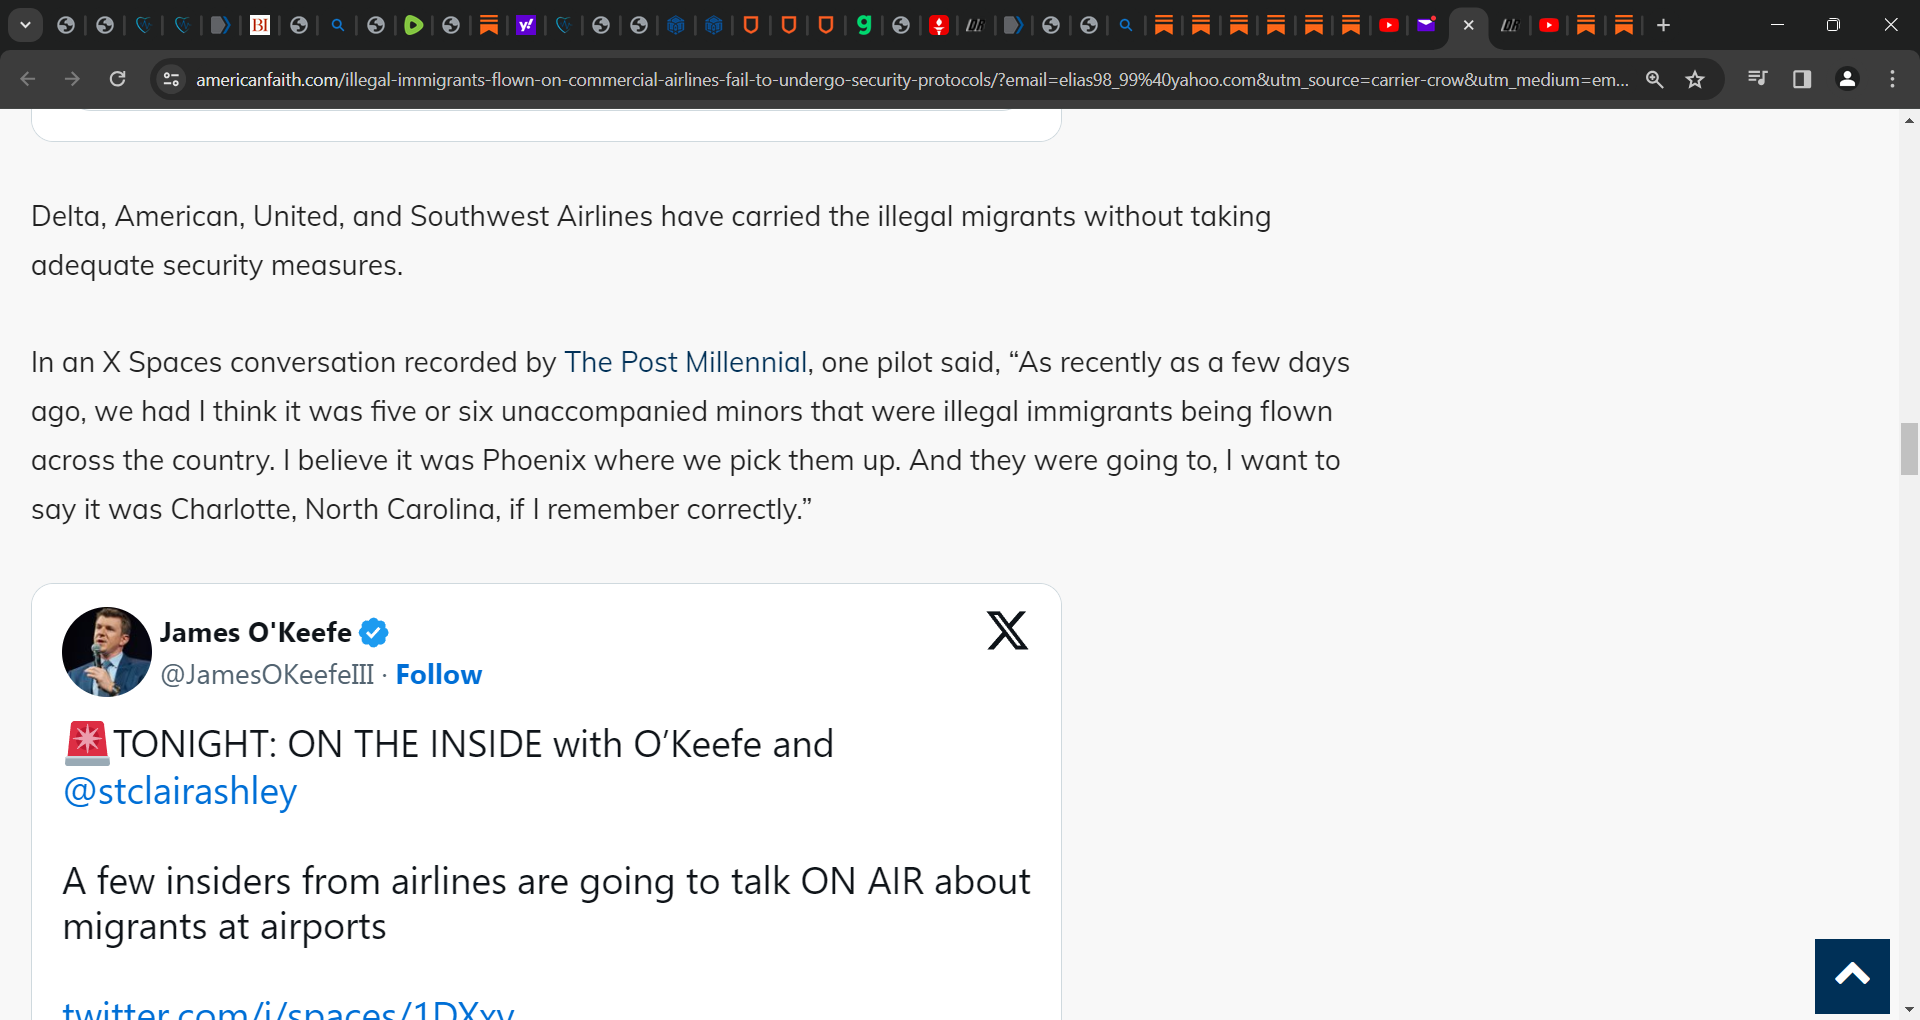Open a new tab with plus button
Viewport: 1920px width, 1020px height.
tap(1663, 25)
